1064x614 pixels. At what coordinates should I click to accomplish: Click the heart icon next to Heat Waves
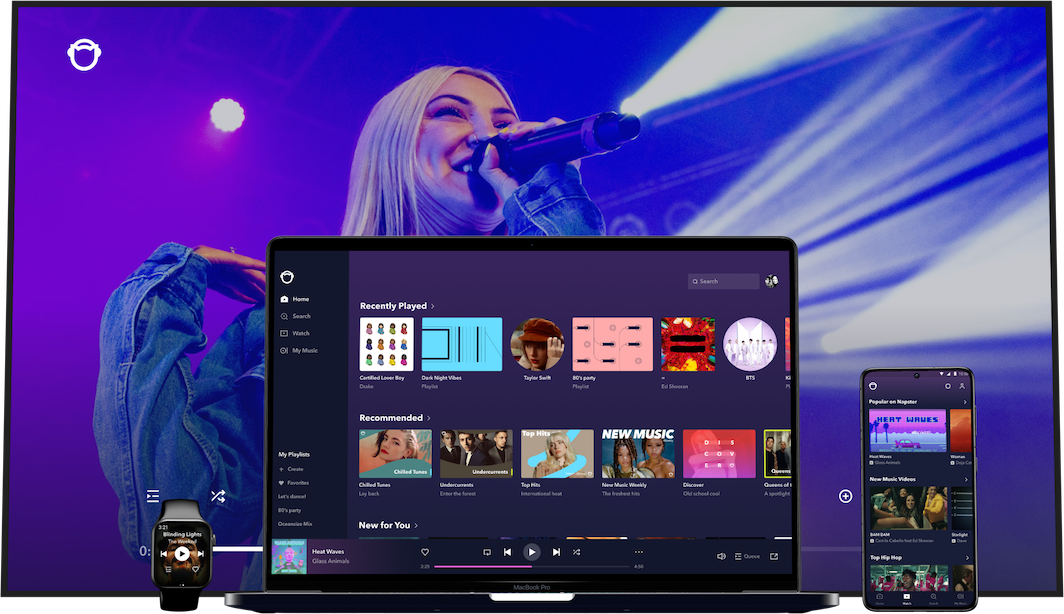click(425, 552)
